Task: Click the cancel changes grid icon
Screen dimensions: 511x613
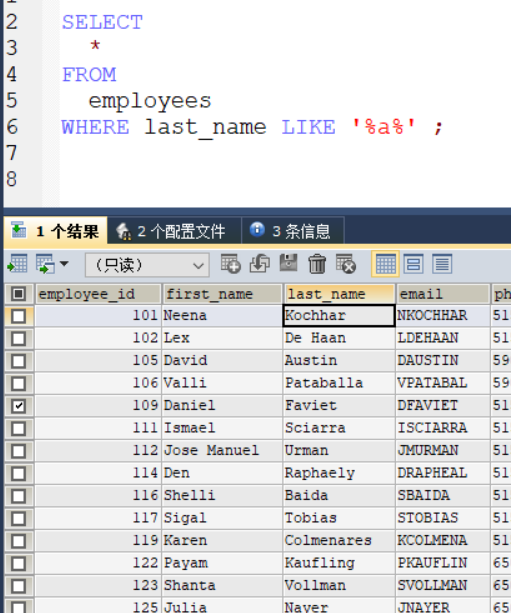Action: pos(346,264)
